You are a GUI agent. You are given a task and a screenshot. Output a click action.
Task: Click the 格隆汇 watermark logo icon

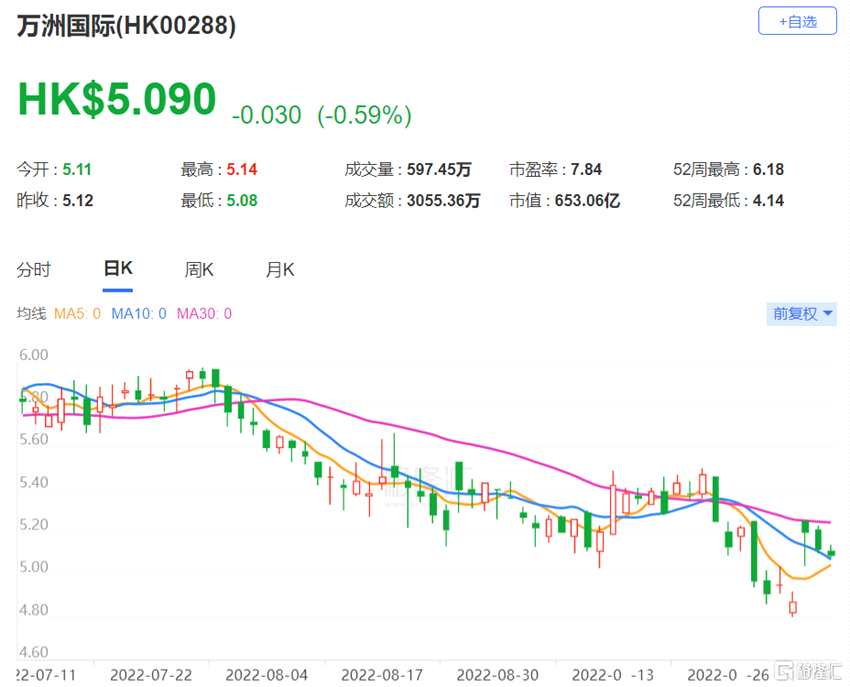click(x=784, y=671)
